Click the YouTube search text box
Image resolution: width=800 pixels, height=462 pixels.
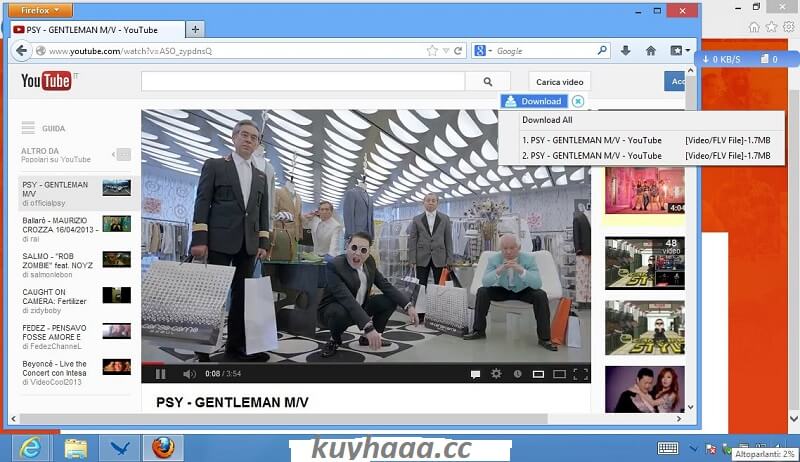(x=303, y=82)
